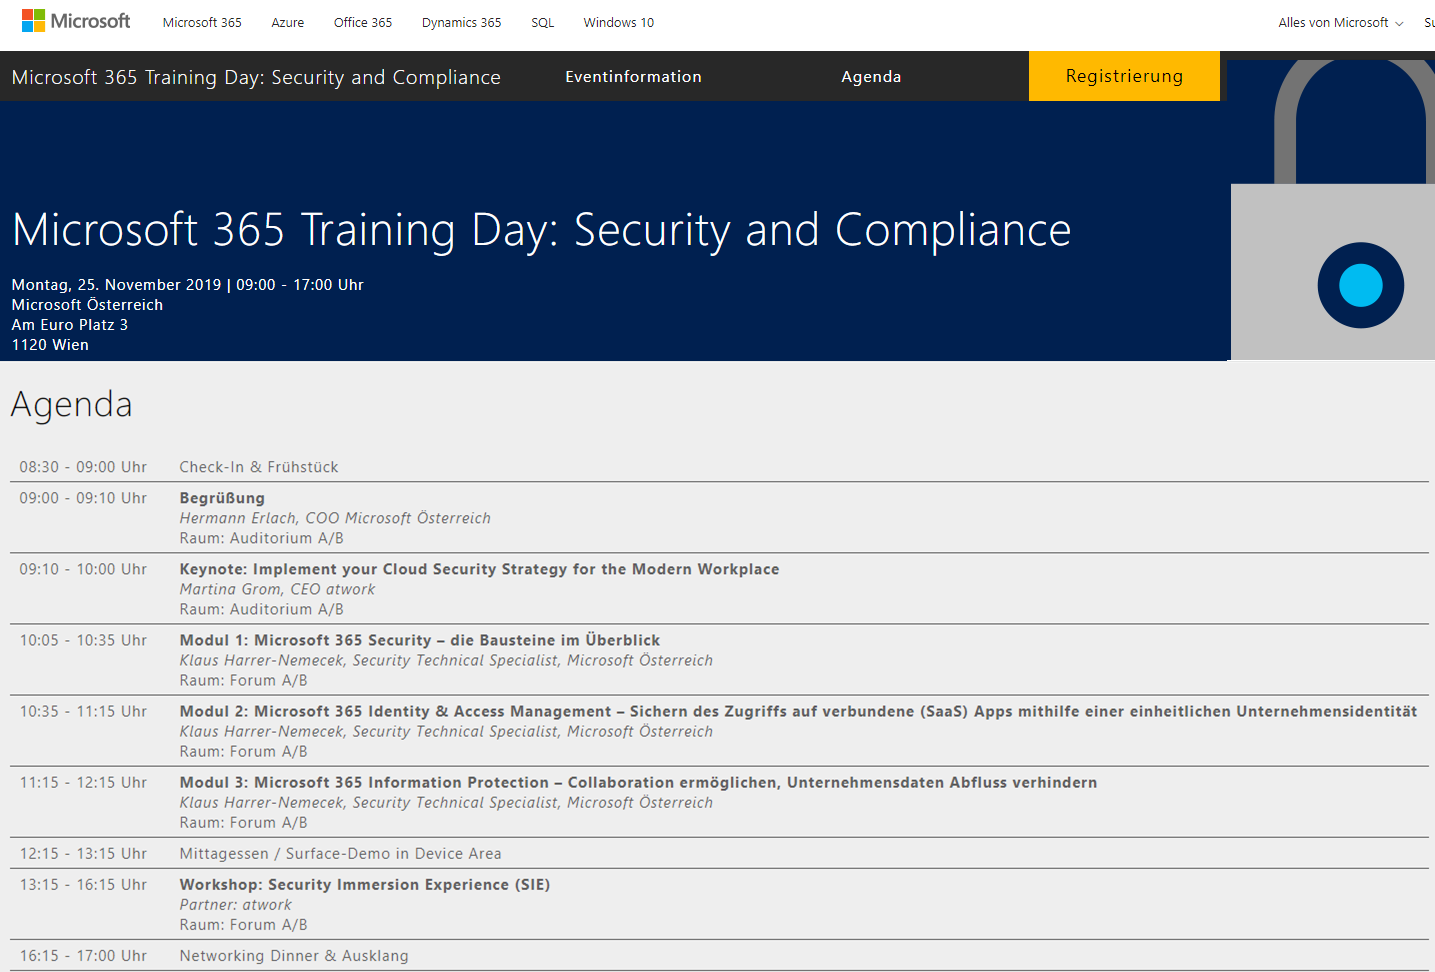1435x972 pixels.
Task: Click Modul 3 Information Protection title
Action: tap(637, 782)
